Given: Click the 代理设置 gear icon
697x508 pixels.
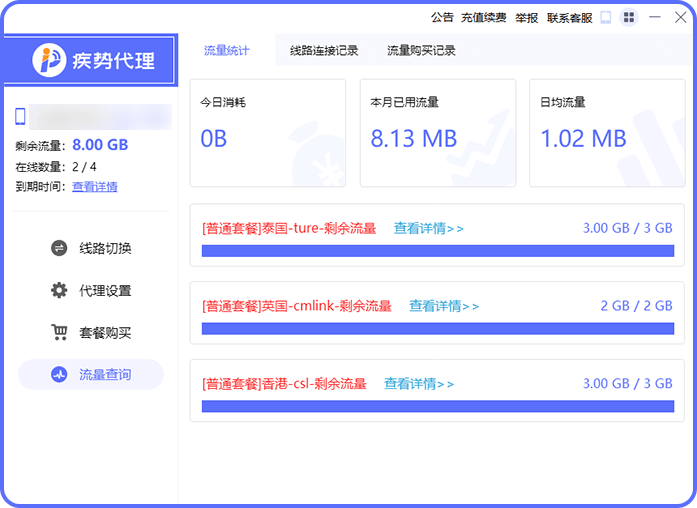Looking at the screenshot, I should [x=59, y=291].
